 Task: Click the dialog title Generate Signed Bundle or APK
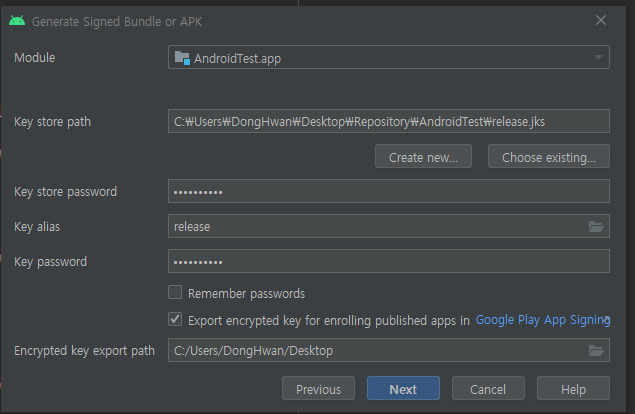coord(117,21)
